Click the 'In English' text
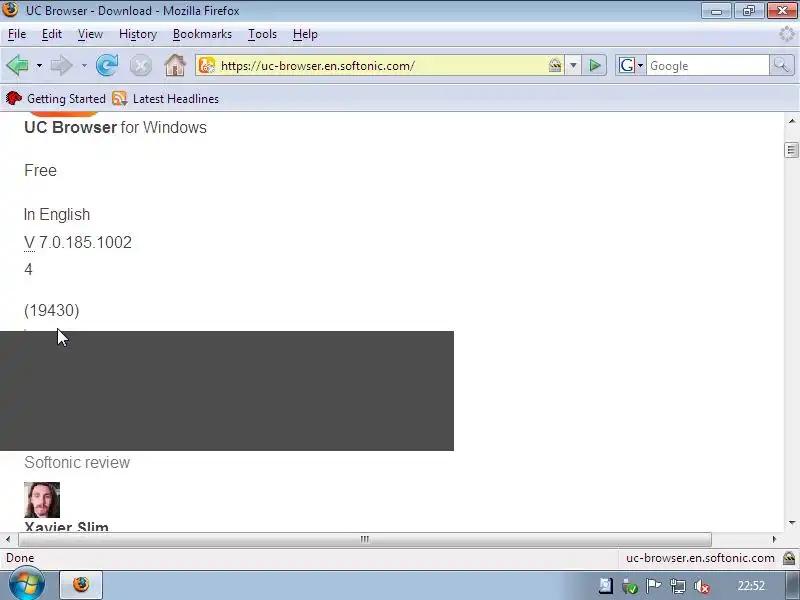The image size is (800, 600). (x=57, y=214)
